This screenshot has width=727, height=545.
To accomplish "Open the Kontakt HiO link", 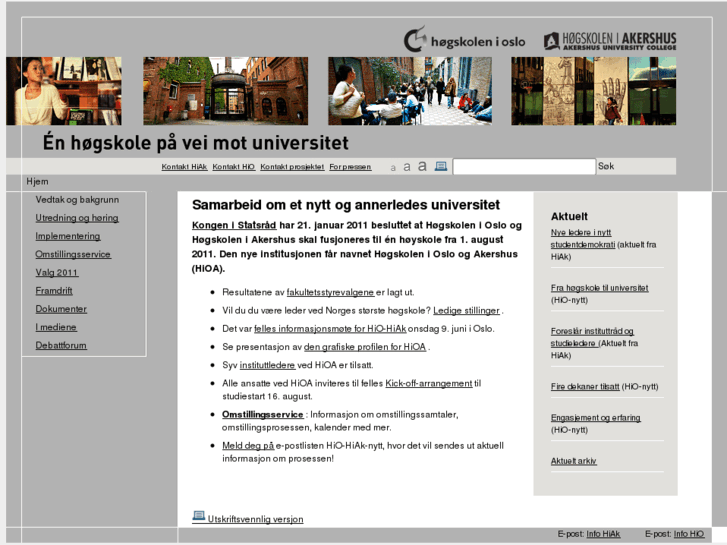I will click(x=234, y=167).
